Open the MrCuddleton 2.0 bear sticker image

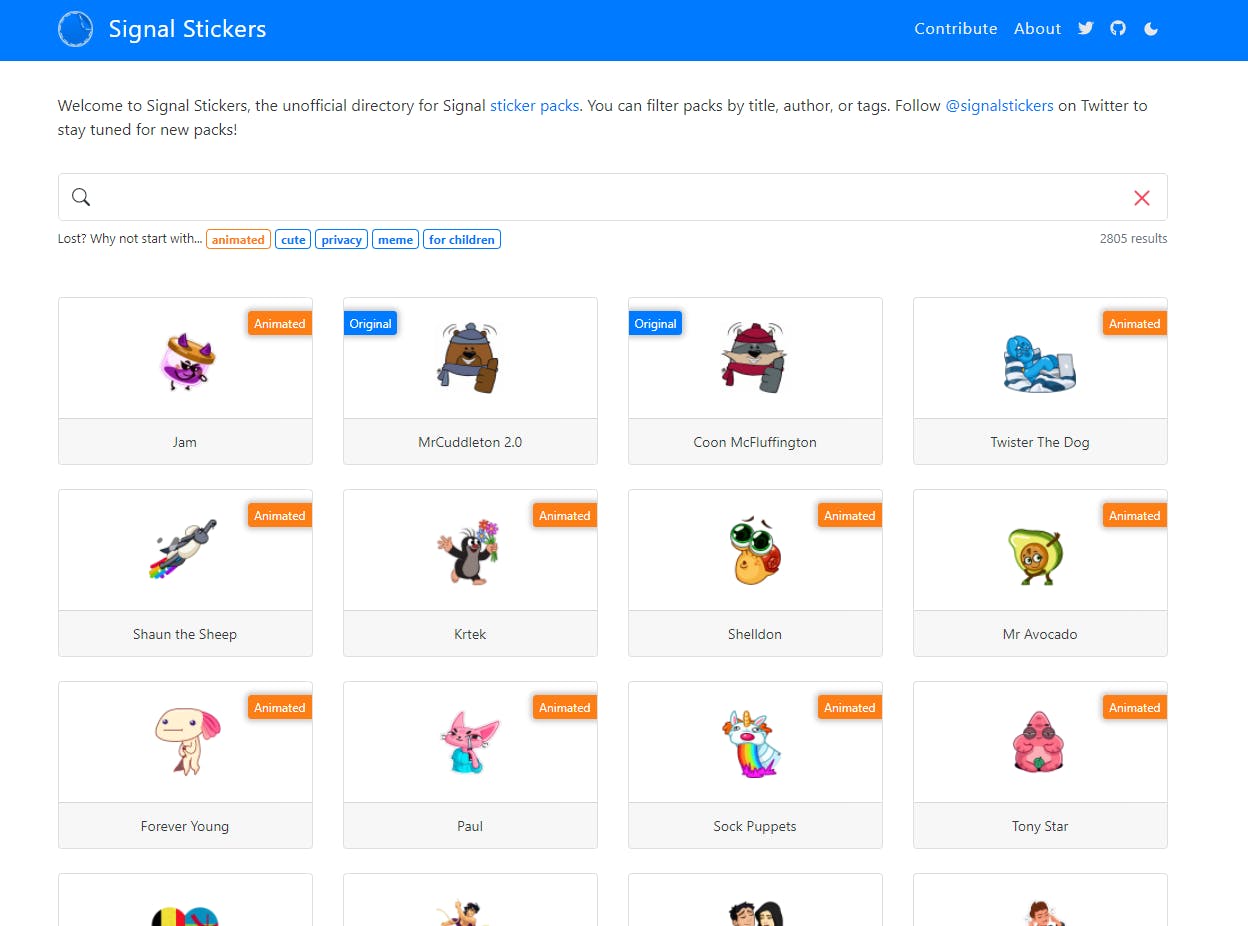pos(470,358)
